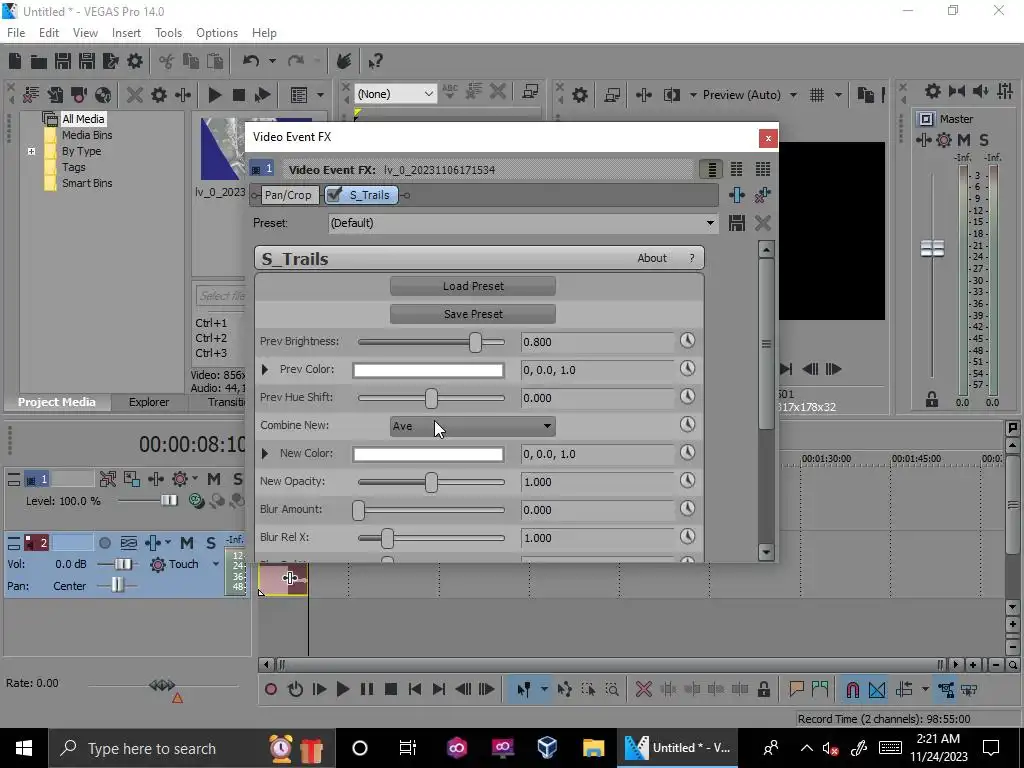This screenshot has width=1024, height=768.
Task: Click the Save project toolbar icon
Action: (63, 61)
